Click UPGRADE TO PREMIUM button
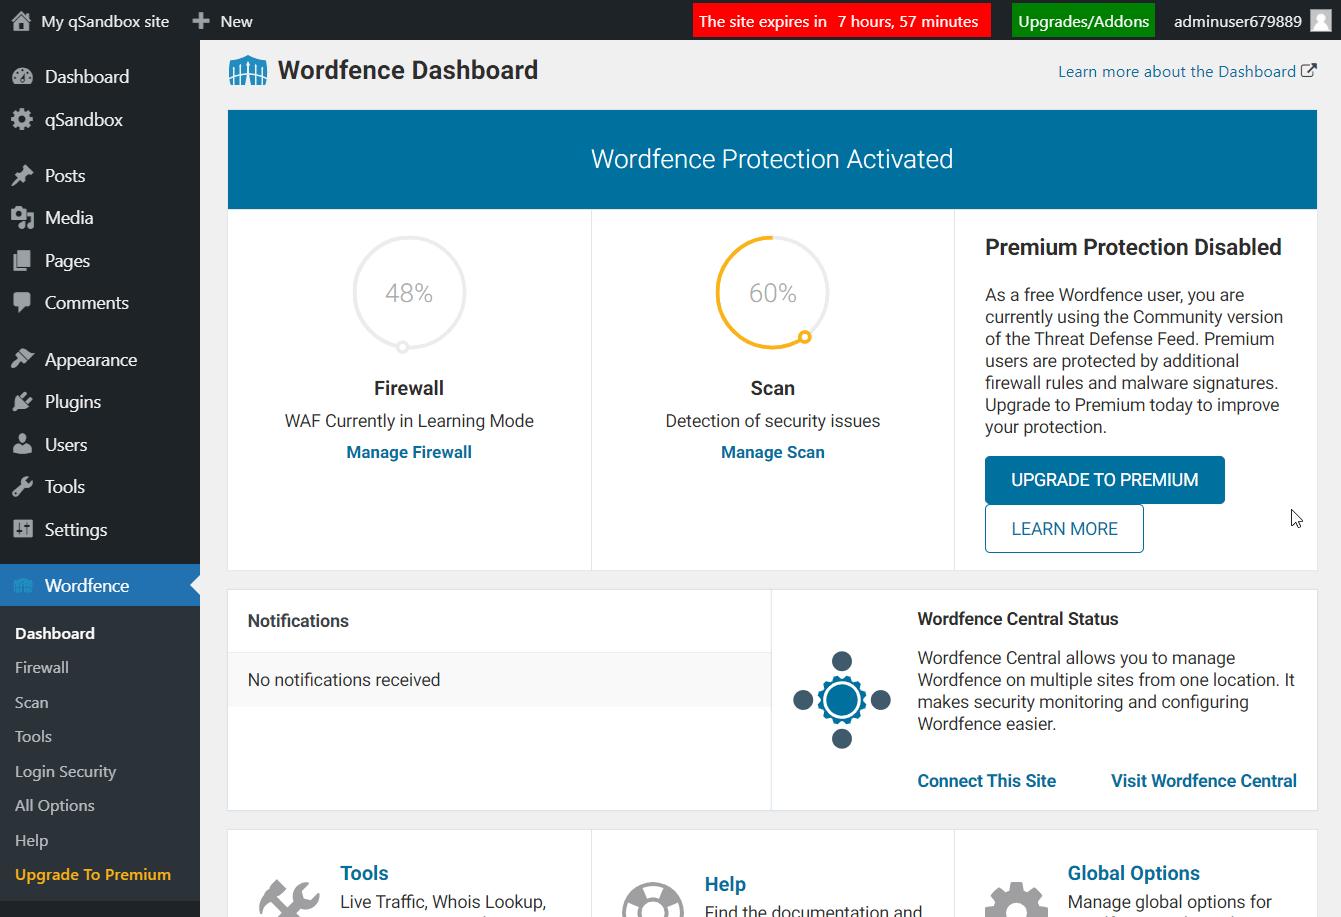The image size is (1341, 917). (1105, 480)
